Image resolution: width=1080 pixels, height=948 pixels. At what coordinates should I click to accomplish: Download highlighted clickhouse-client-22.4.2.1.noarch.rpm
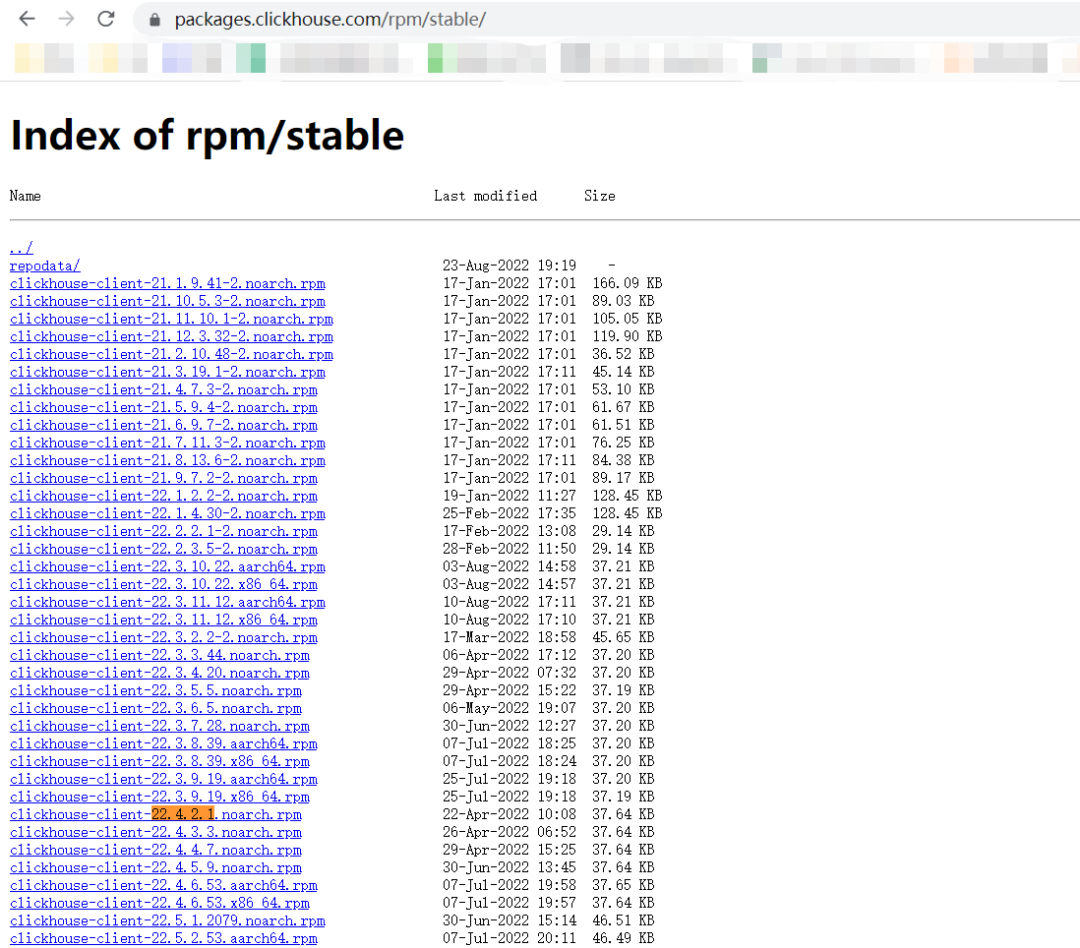tap(156, 814)
